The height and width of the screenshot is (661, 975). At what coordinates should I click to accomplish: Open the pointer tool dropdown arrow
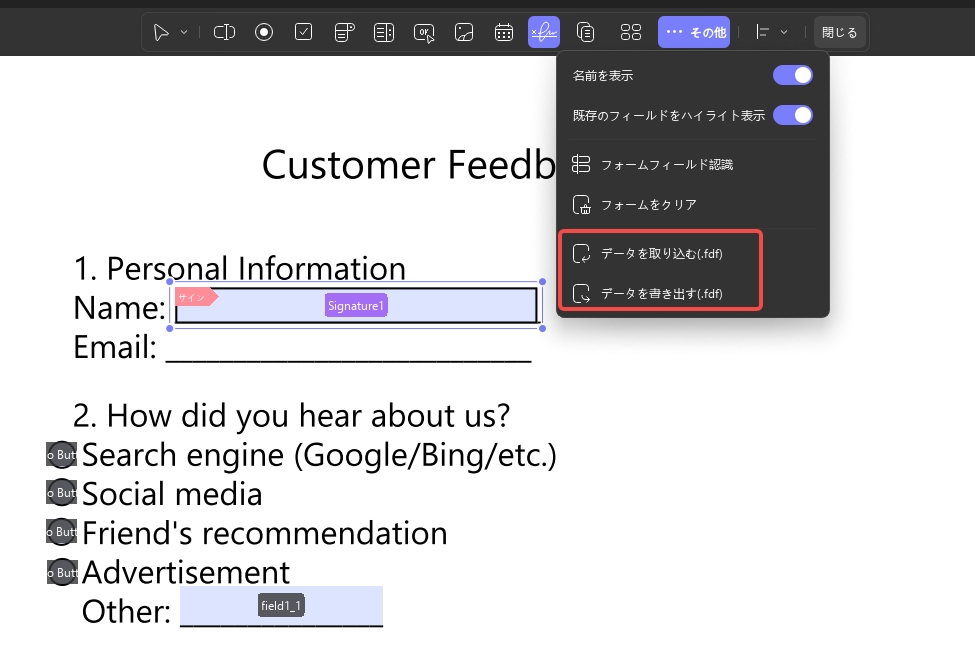point(184,32)
